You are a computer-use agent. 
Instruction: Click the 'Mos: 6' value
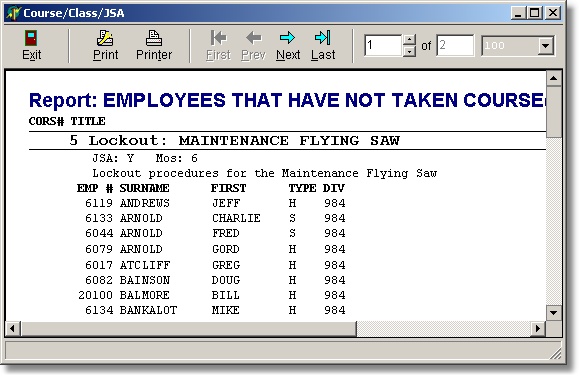(177, 158)
